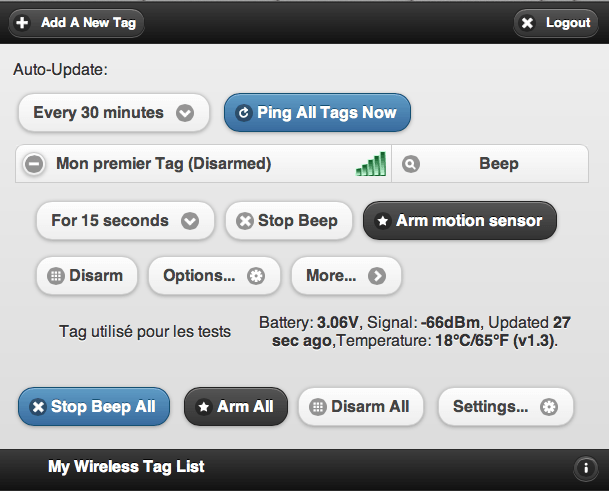Click the Disarm button for the tag
609x491 pixels.
(87, 276)
